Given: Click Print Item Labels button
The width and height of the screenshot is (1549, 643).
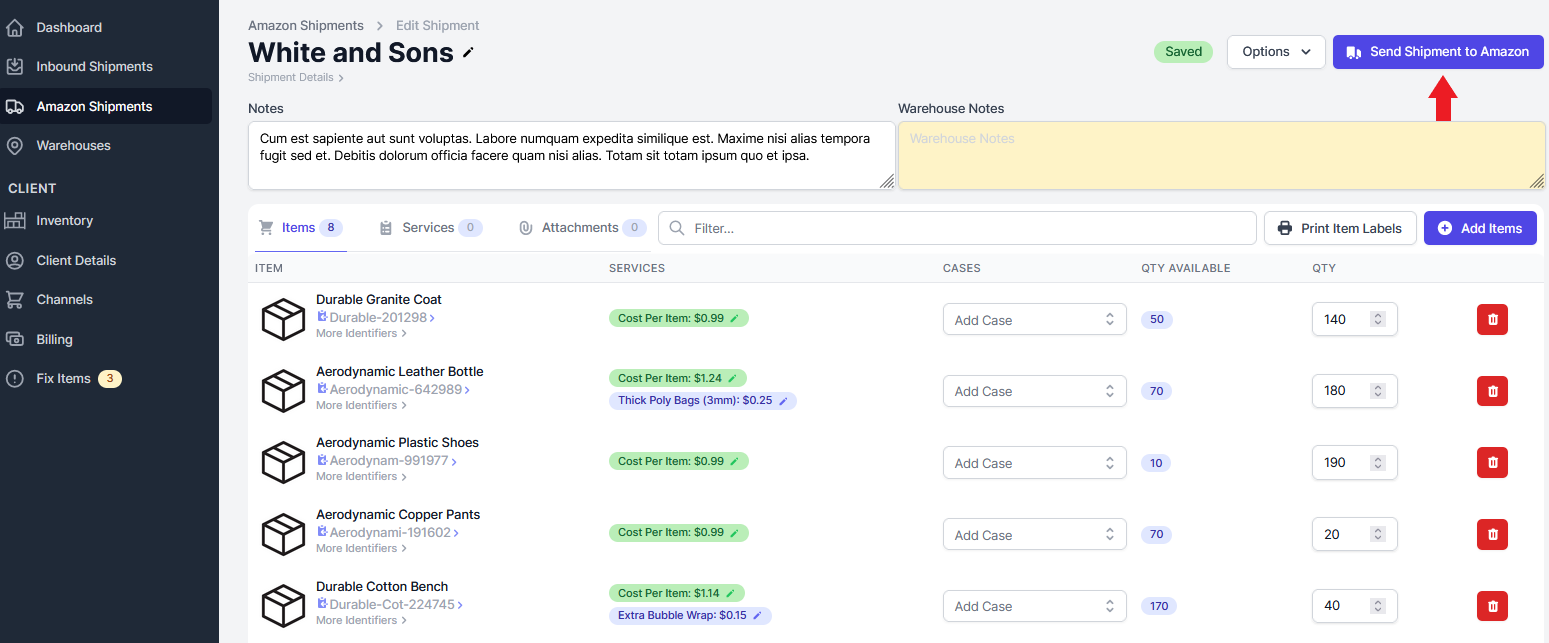Looking at the screenshot, I should coord(1340,228).
